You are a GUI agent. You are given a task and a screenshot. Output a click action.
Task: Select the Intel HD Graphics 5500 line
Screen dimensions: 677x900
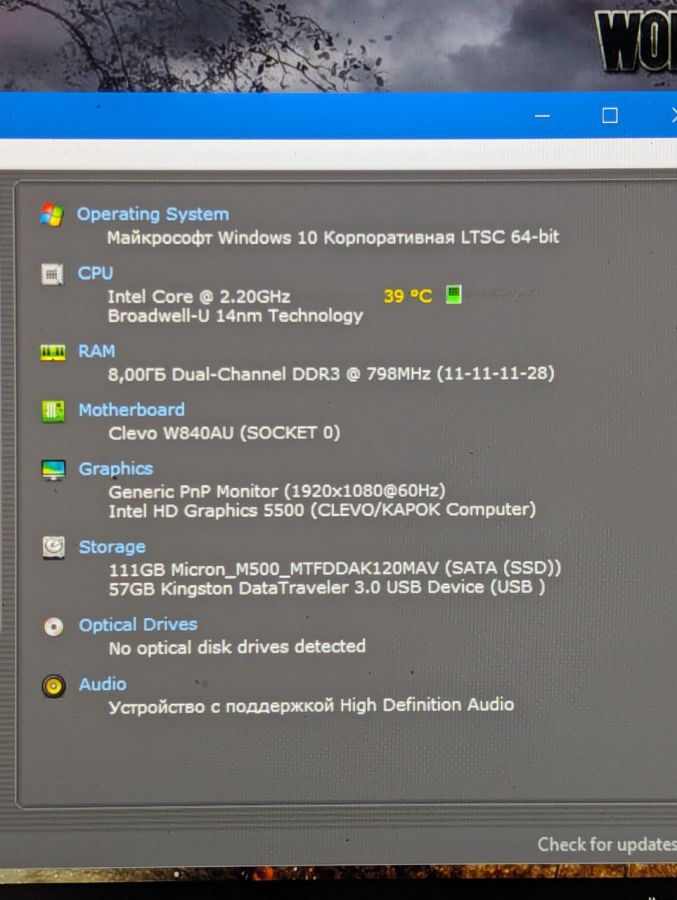322,510
